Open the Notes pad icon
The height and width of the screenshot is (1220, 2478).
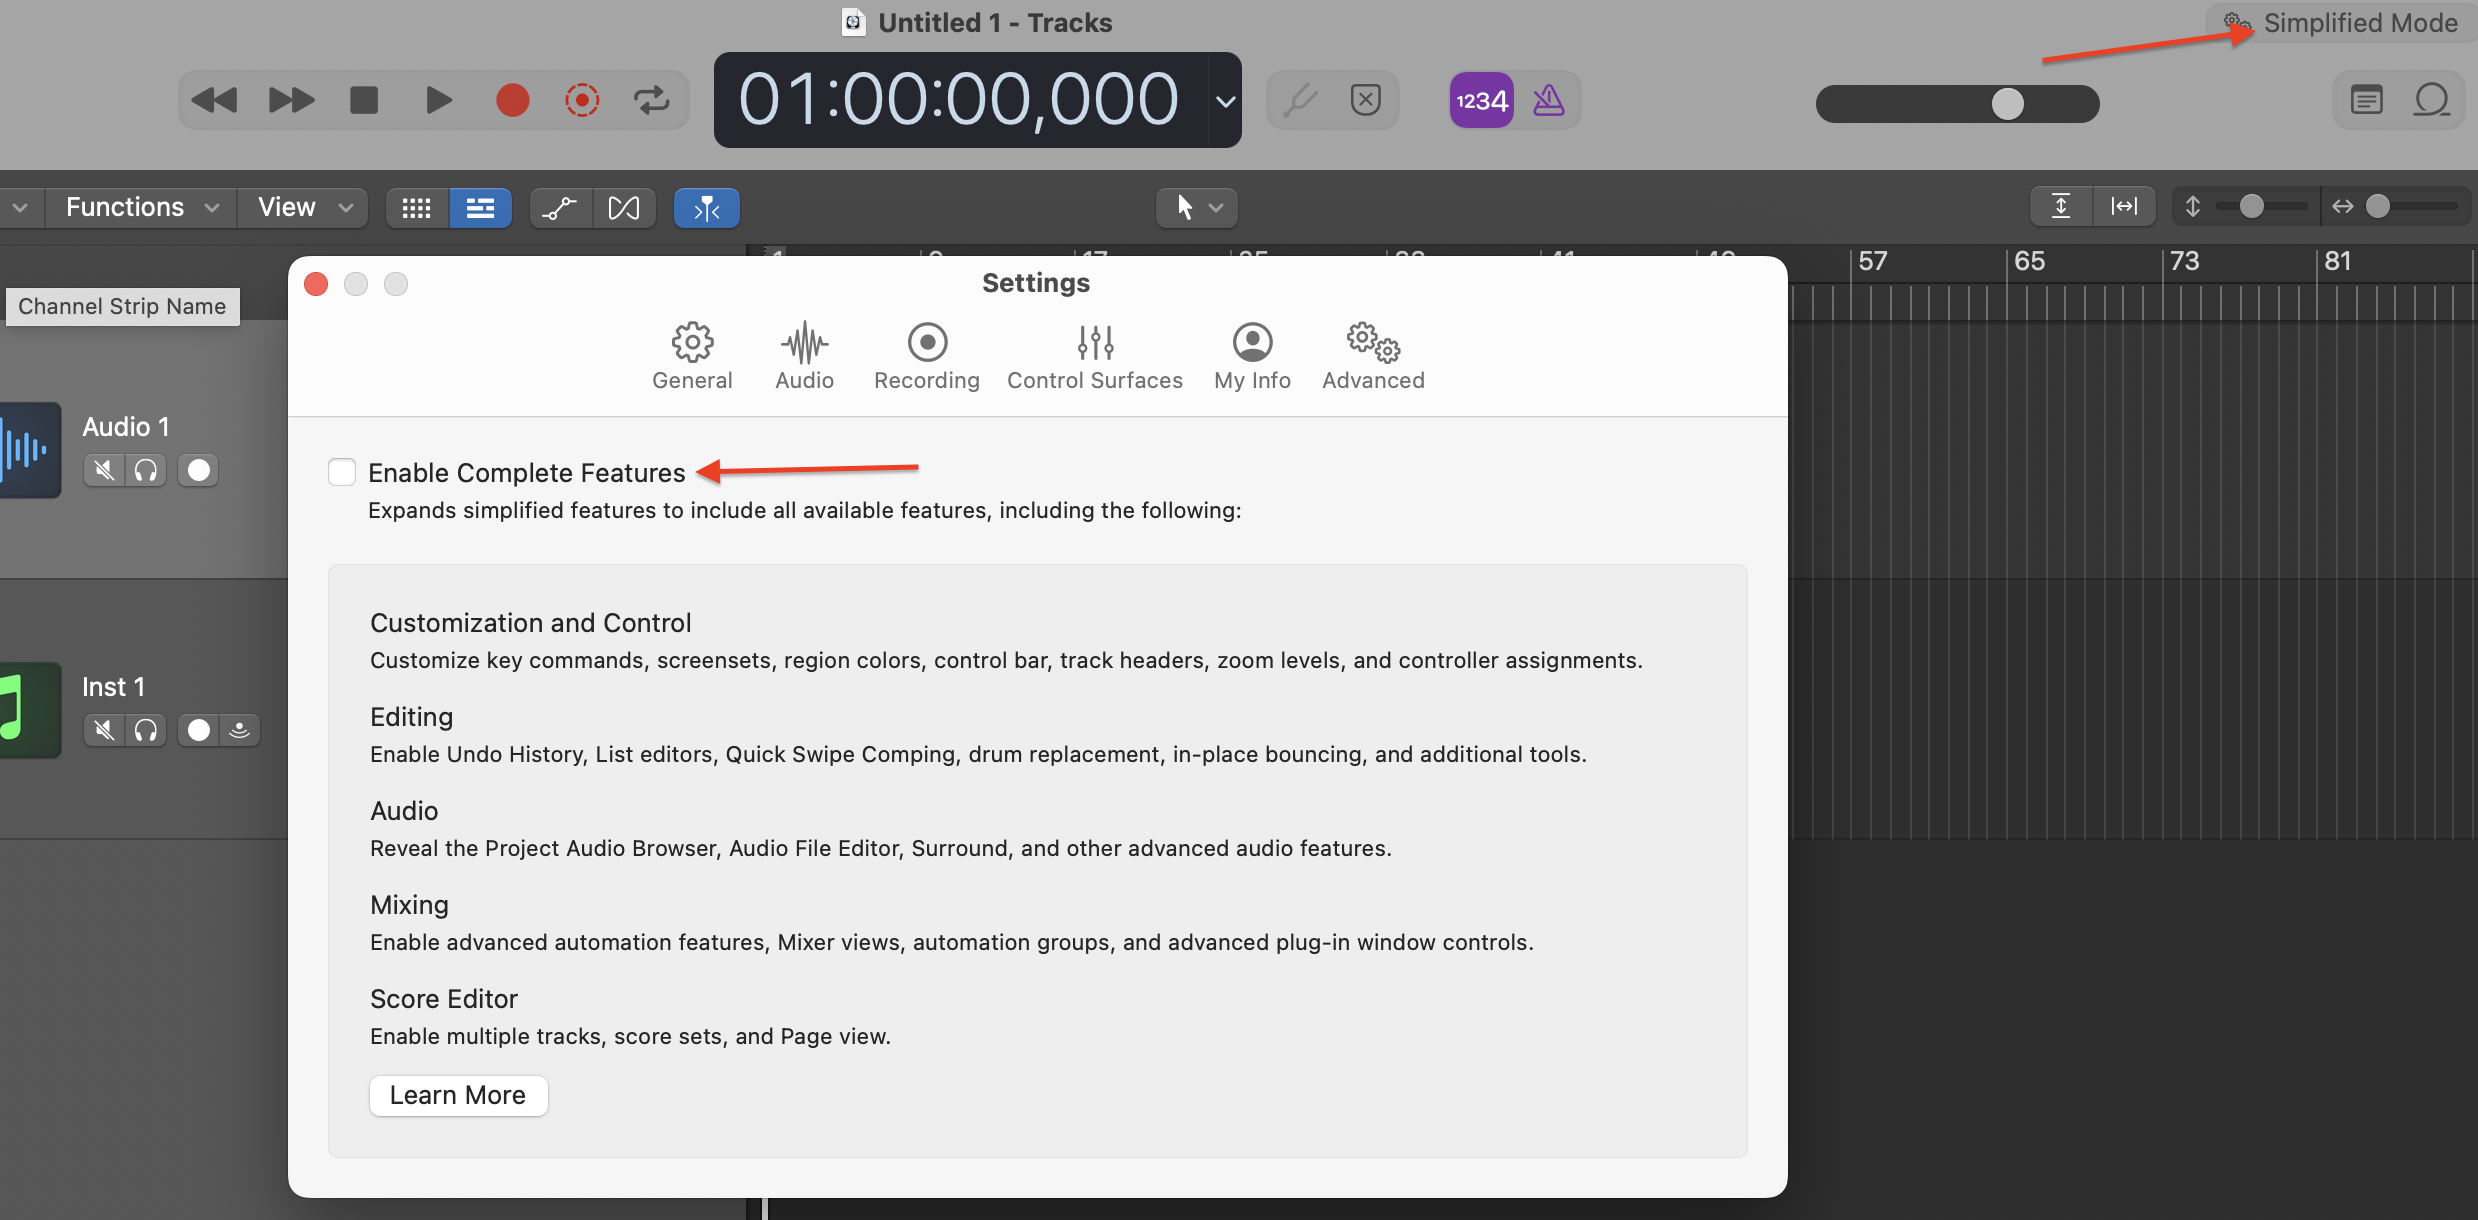click(x=2366, y=100)
